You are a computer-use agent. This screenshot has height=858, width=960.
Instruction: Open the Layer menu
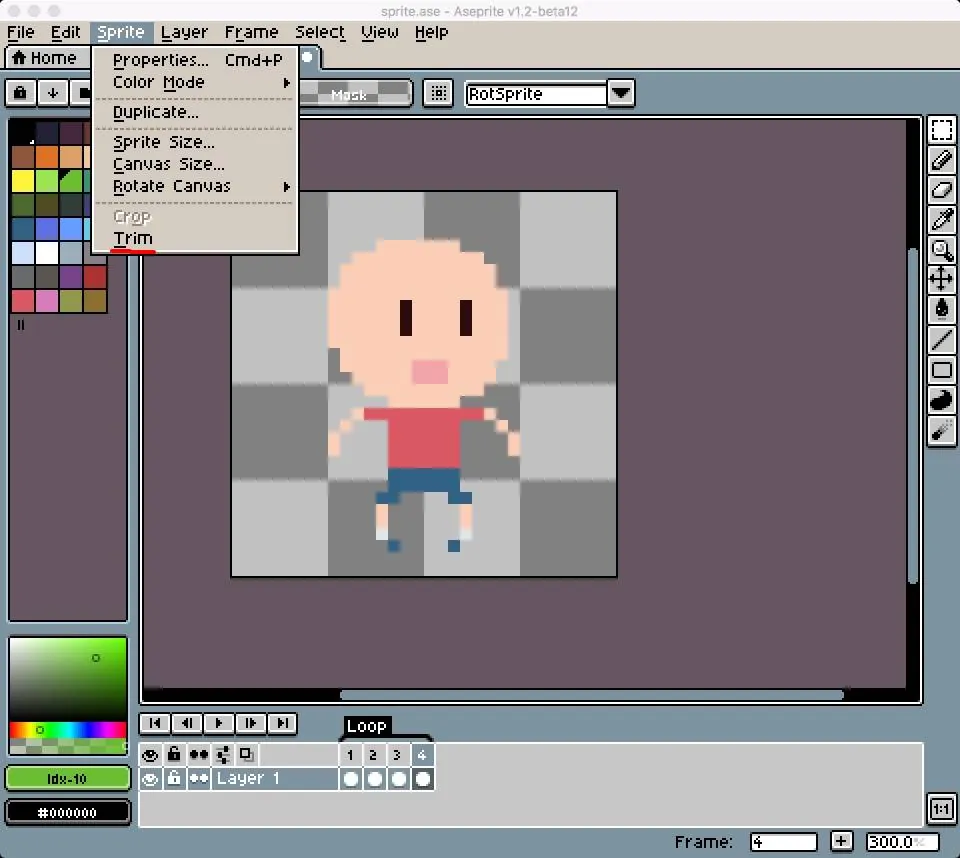coord(184,32)
